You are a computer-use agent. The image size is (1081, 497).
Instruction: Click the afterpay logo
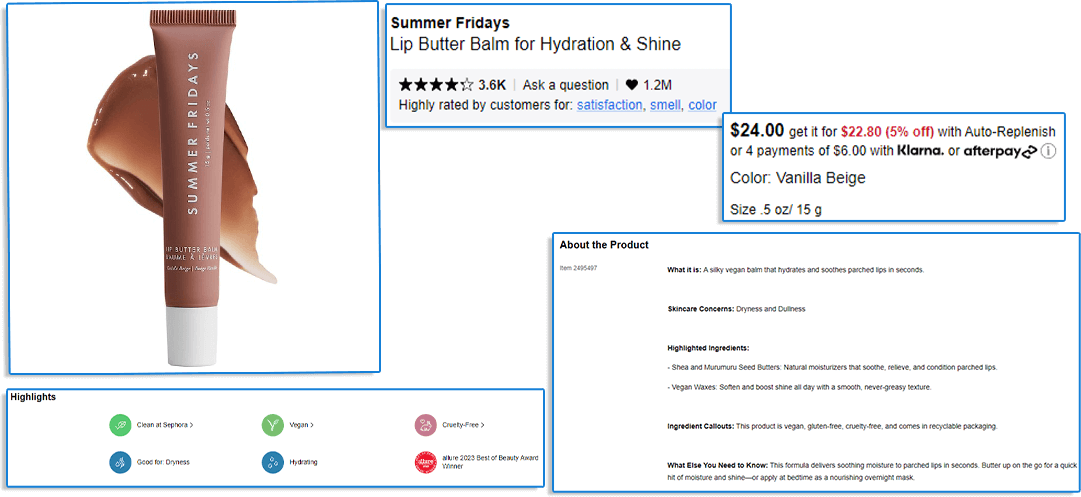(1000, 151)
